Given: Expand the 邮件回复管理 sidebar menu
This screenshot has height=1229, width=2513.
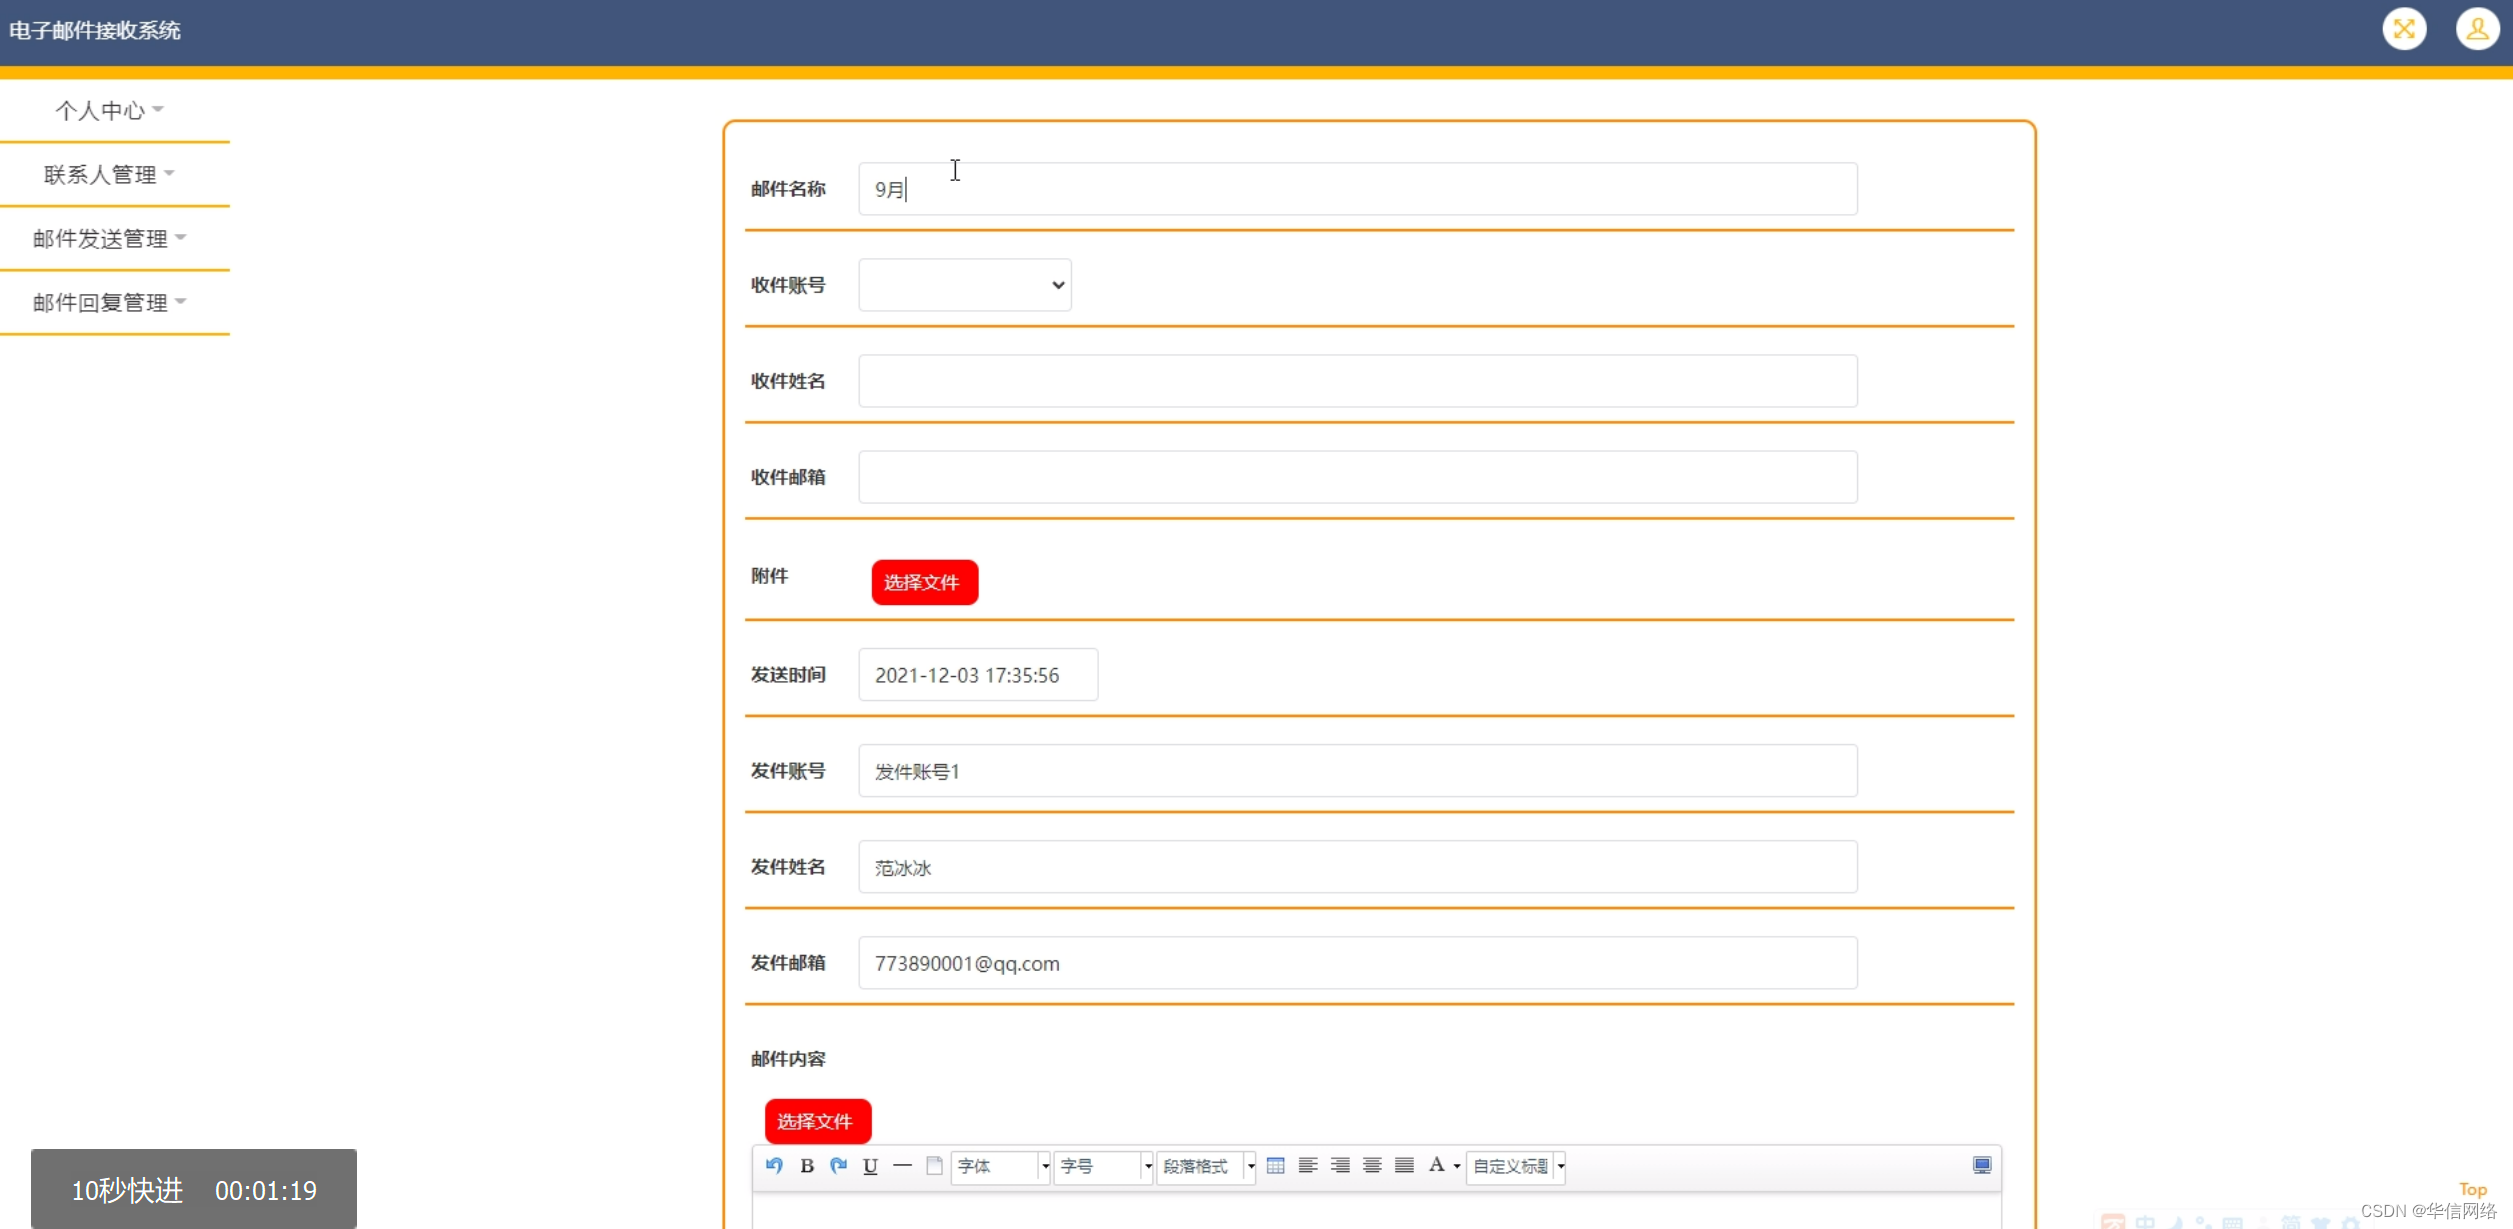Looking at the screenshot, I should [x=109, y=302].
